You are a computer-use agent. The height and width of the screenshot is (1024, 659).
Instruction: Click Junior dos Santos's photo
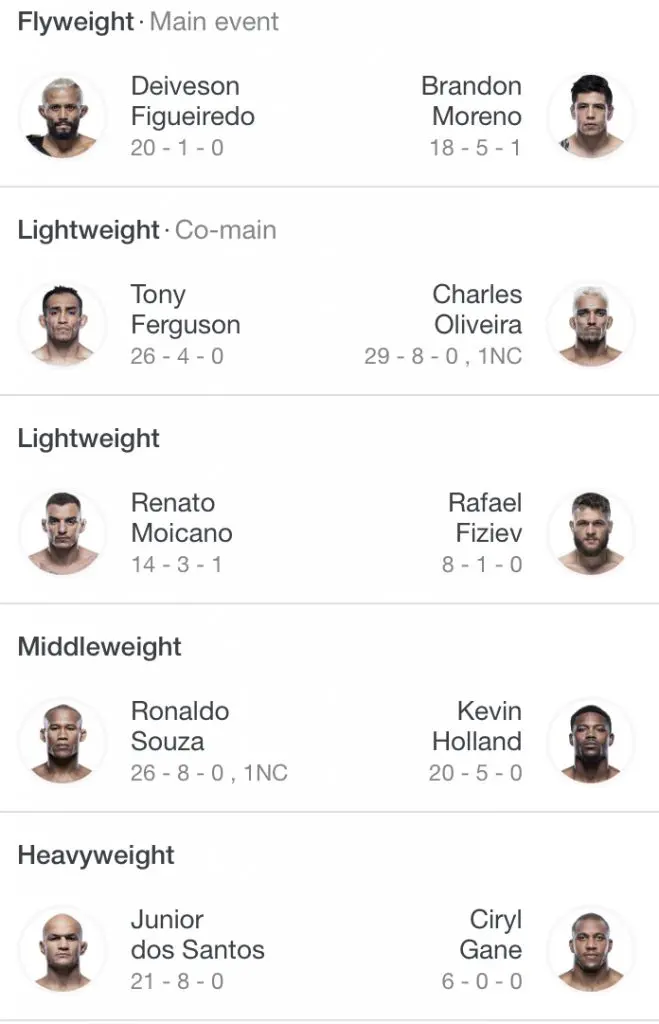(x=62, y=950)
